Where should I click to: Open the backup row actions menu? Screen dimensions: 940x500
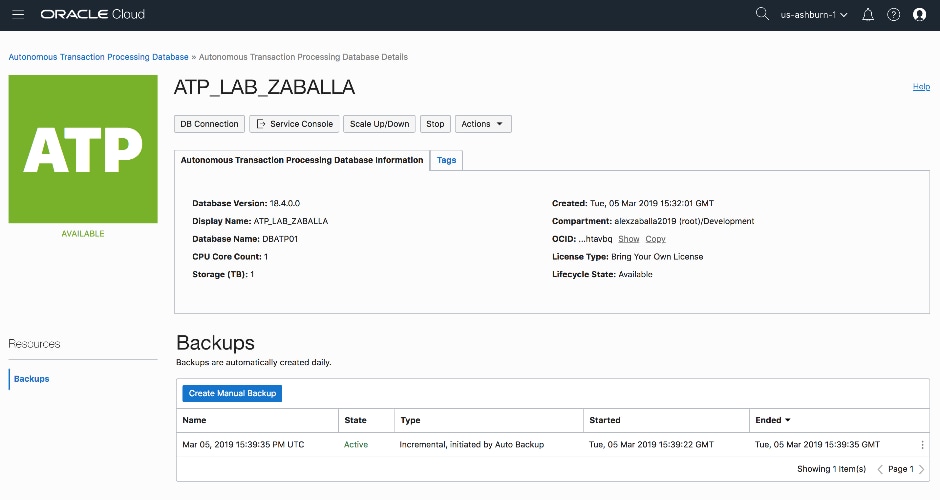pyautogui.click(x=922, y=444)
